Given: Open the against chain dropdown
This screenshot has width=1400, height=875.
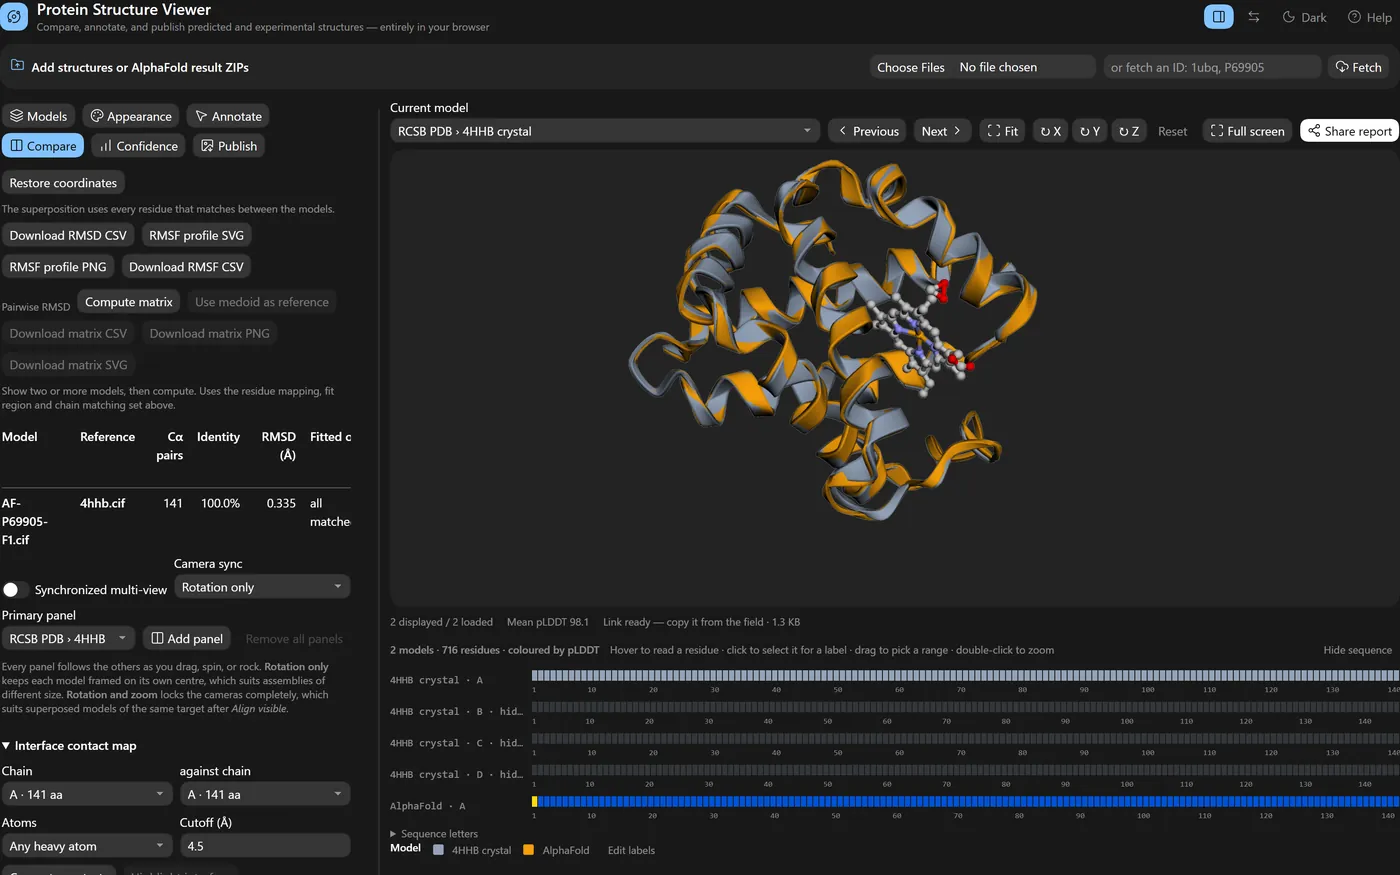Looking at the screenshot, I should pyautogui.click(x=265, y=794).
